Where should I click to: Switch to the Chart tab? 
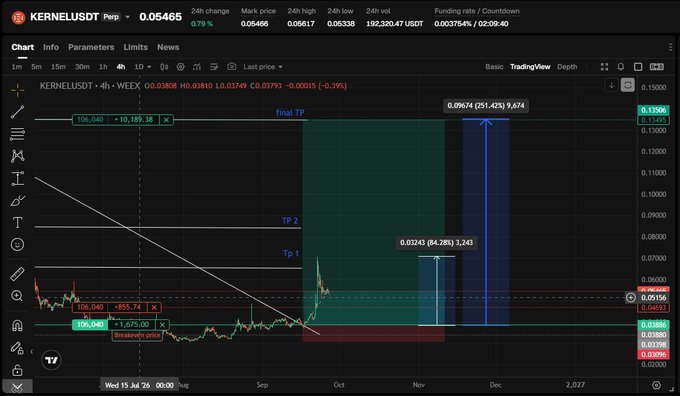[23, 47]
